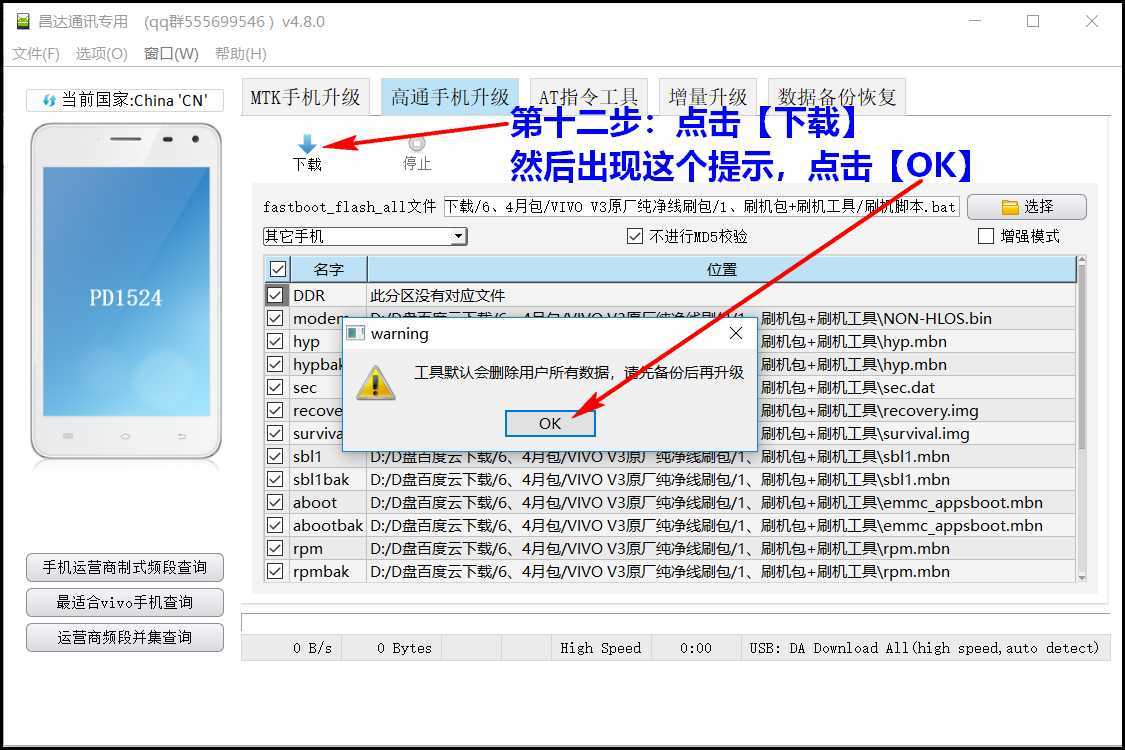Click 运营商频段并集查询 button
Screen dimensions: 1125x750
(x=124, y=637)
